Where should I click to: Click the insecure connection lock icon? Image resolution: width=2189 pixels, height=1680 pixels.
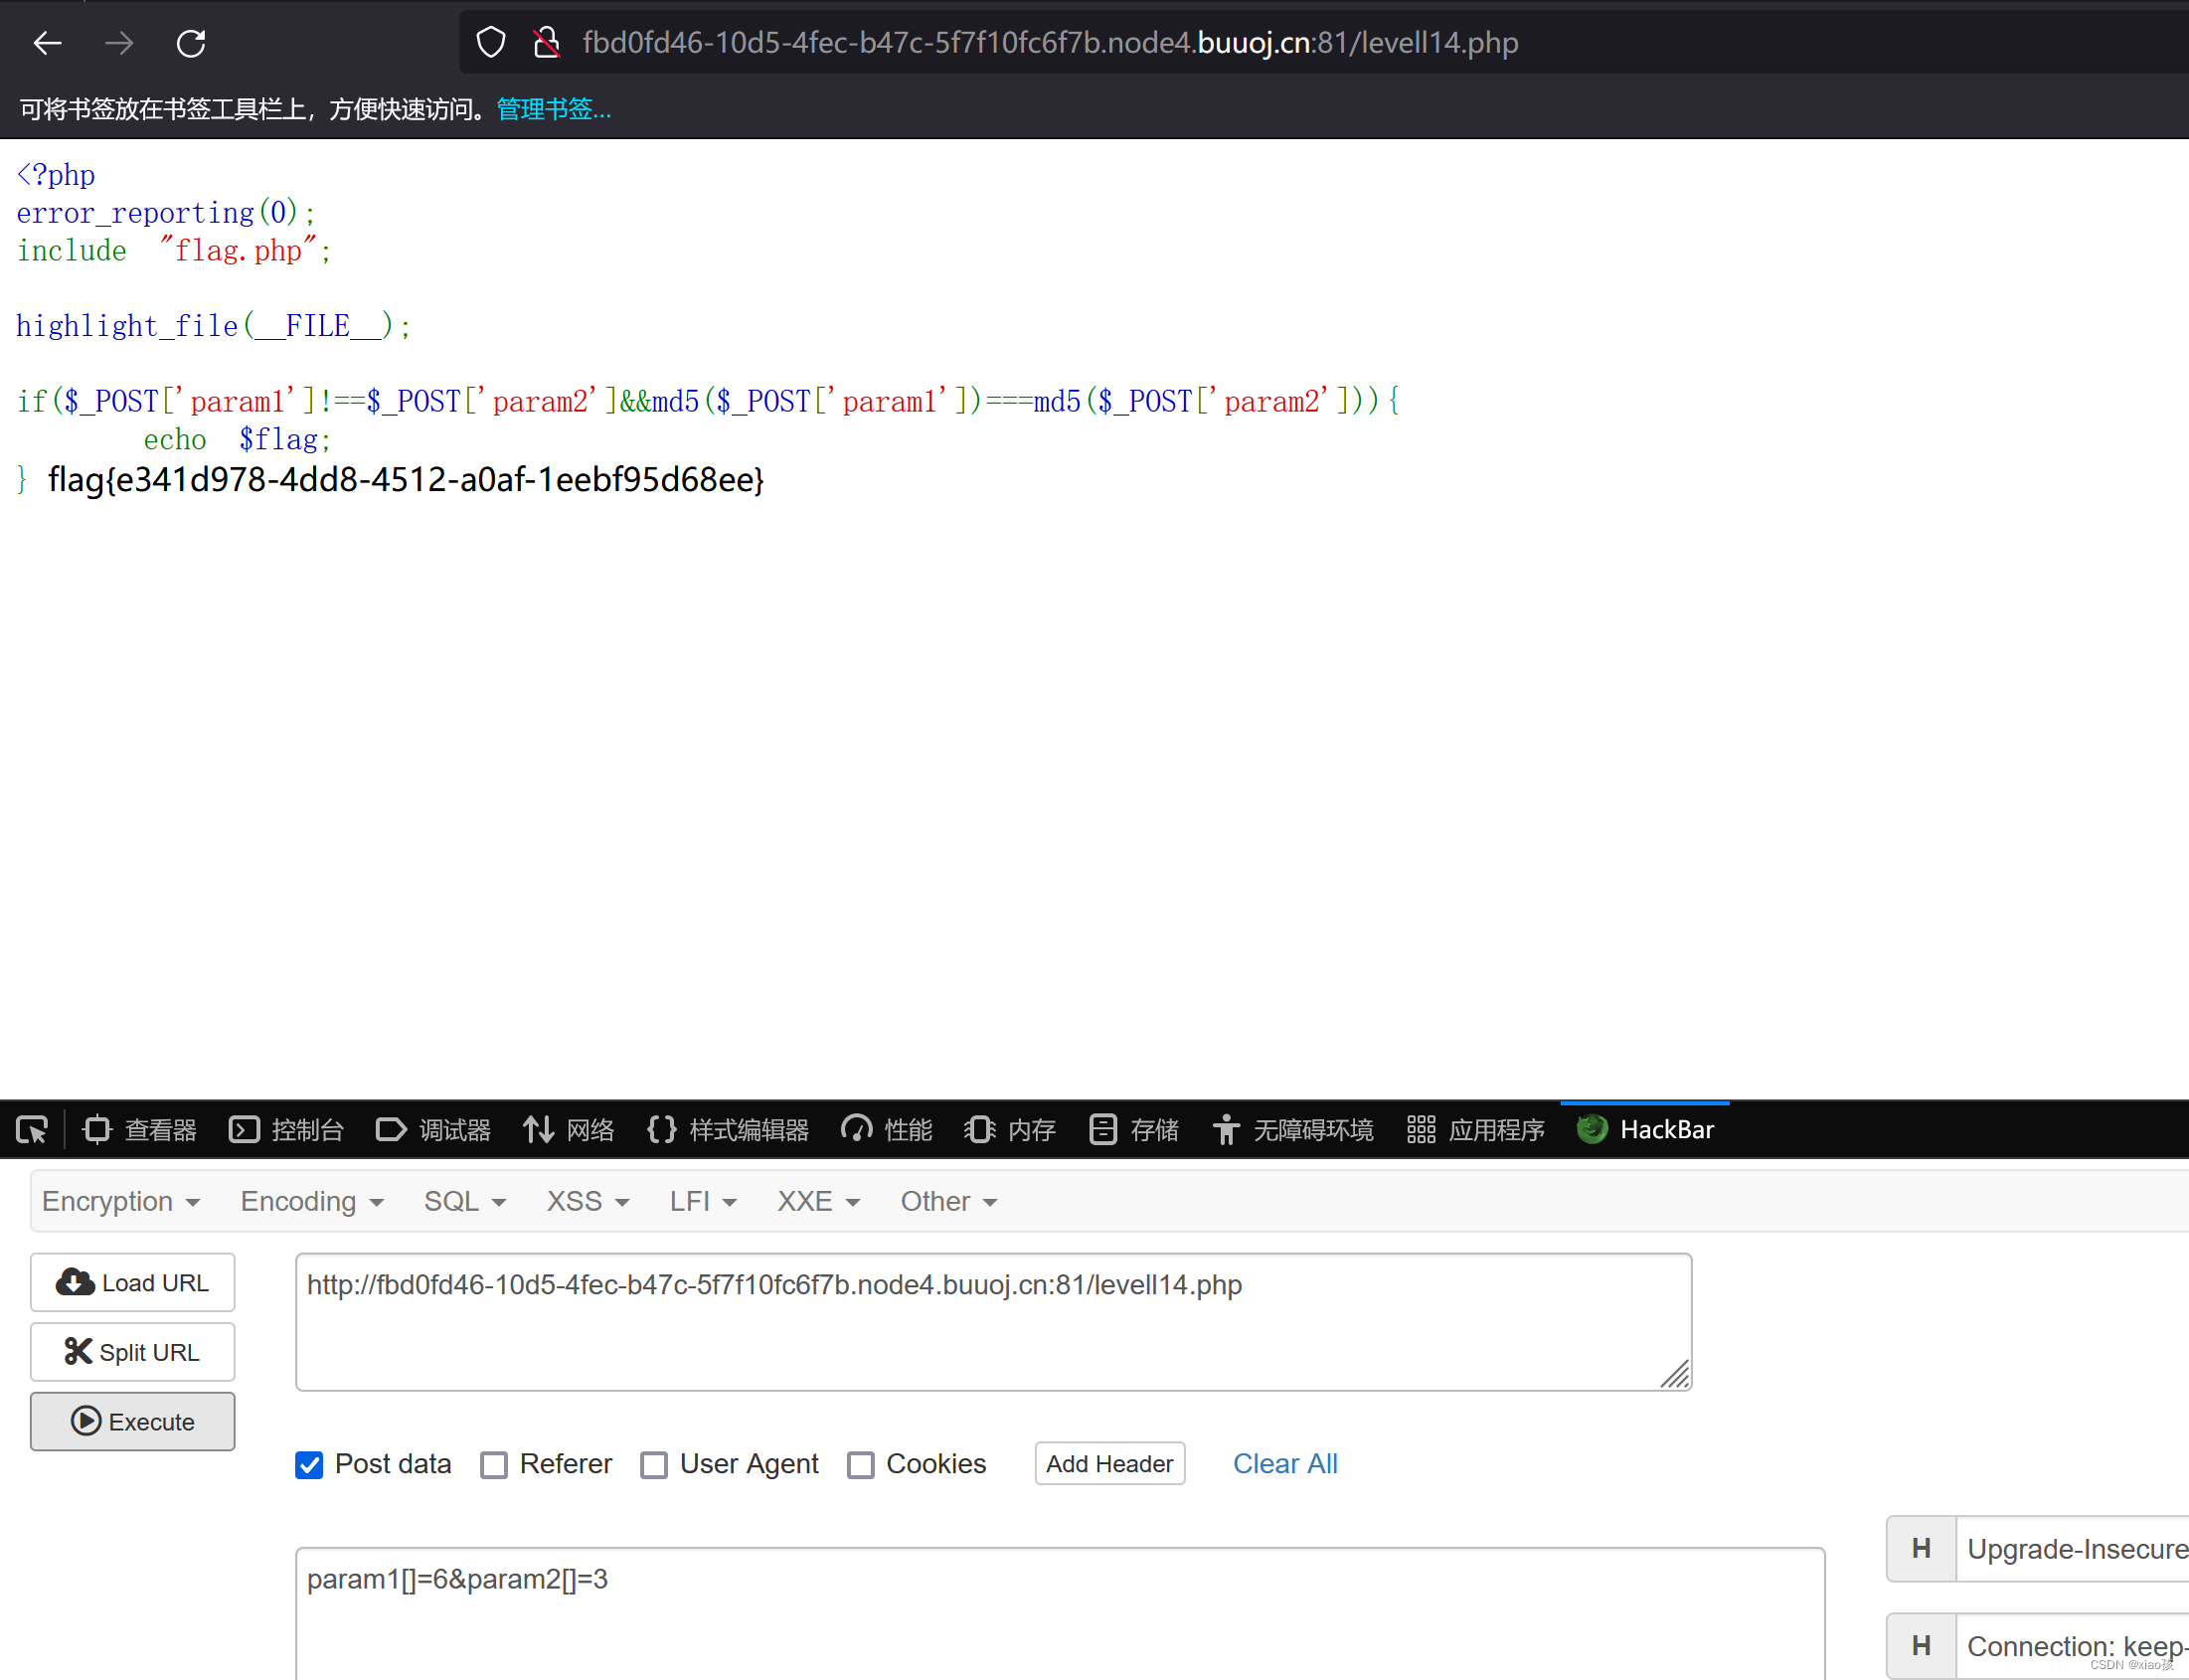coord(546,43)
